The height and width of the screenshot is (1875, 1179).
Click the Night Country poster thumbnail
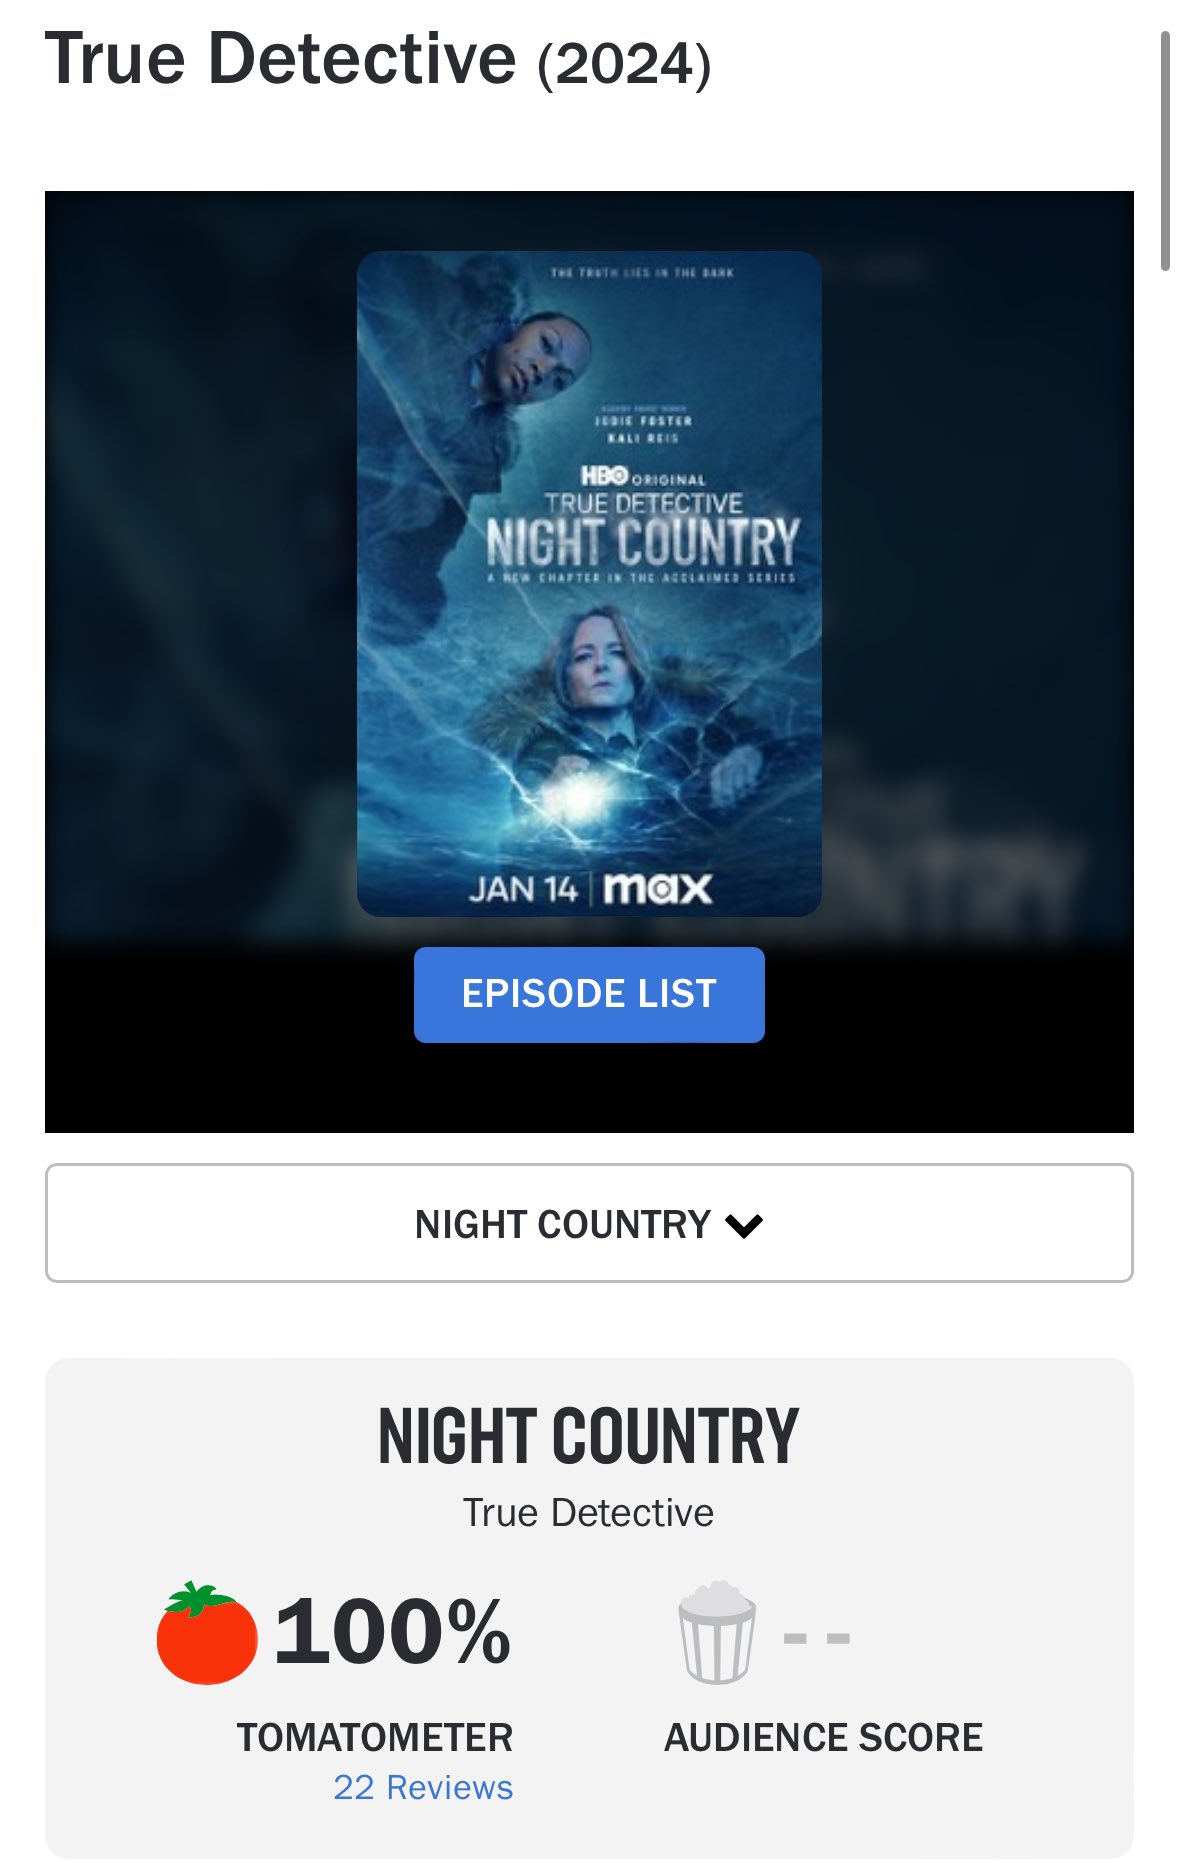(589, 584)
